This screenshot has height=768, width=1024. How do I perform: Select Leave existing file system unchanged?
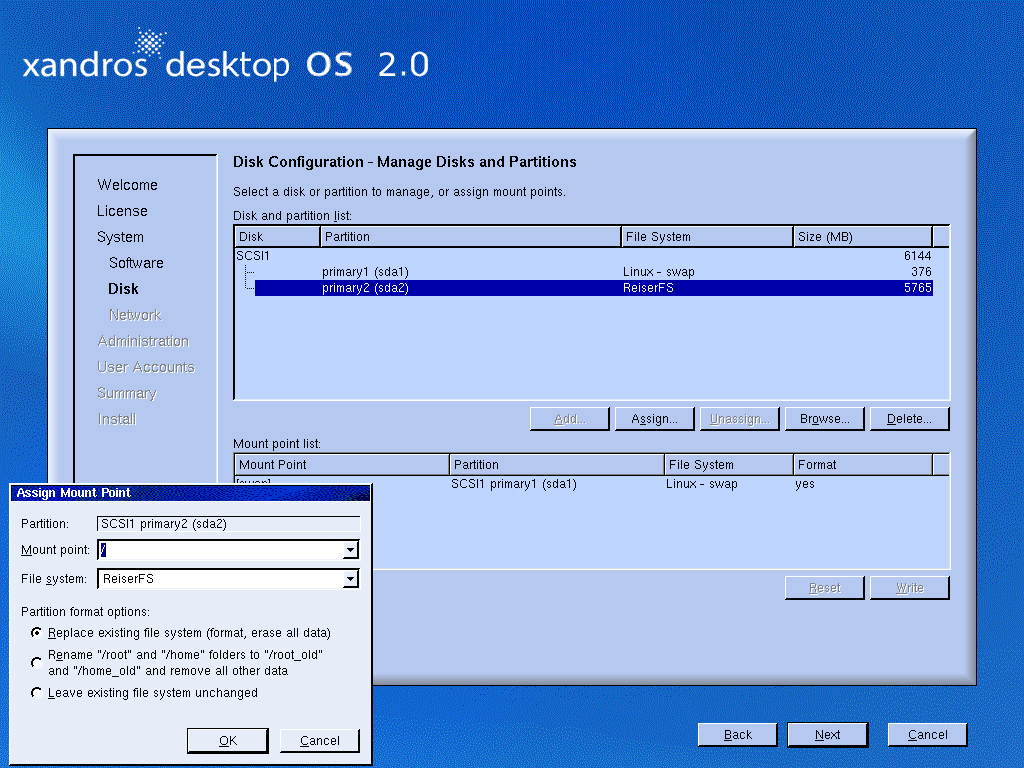tap(37, 693)
